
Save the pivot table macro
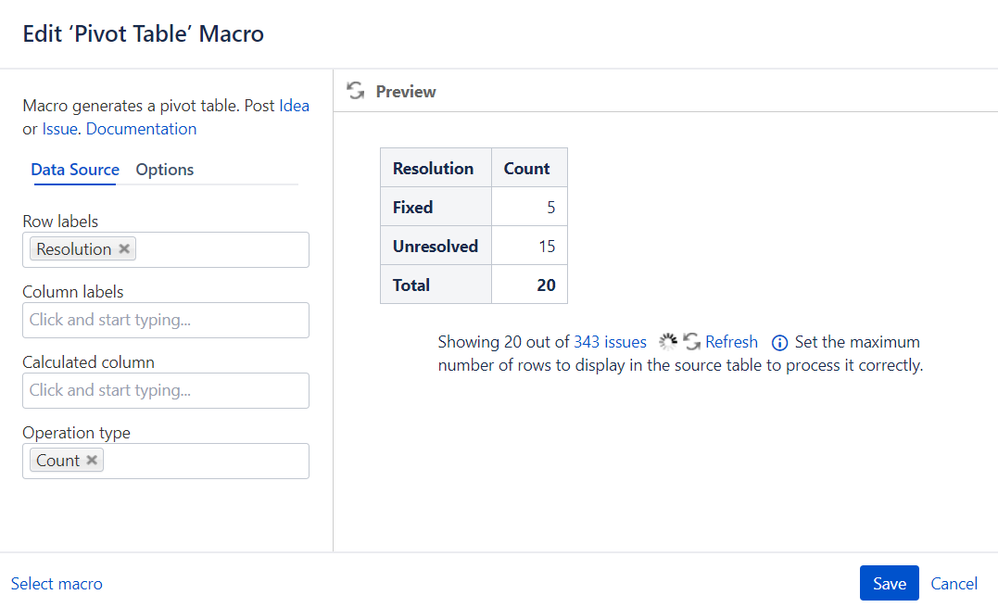[x=889, y=583]
